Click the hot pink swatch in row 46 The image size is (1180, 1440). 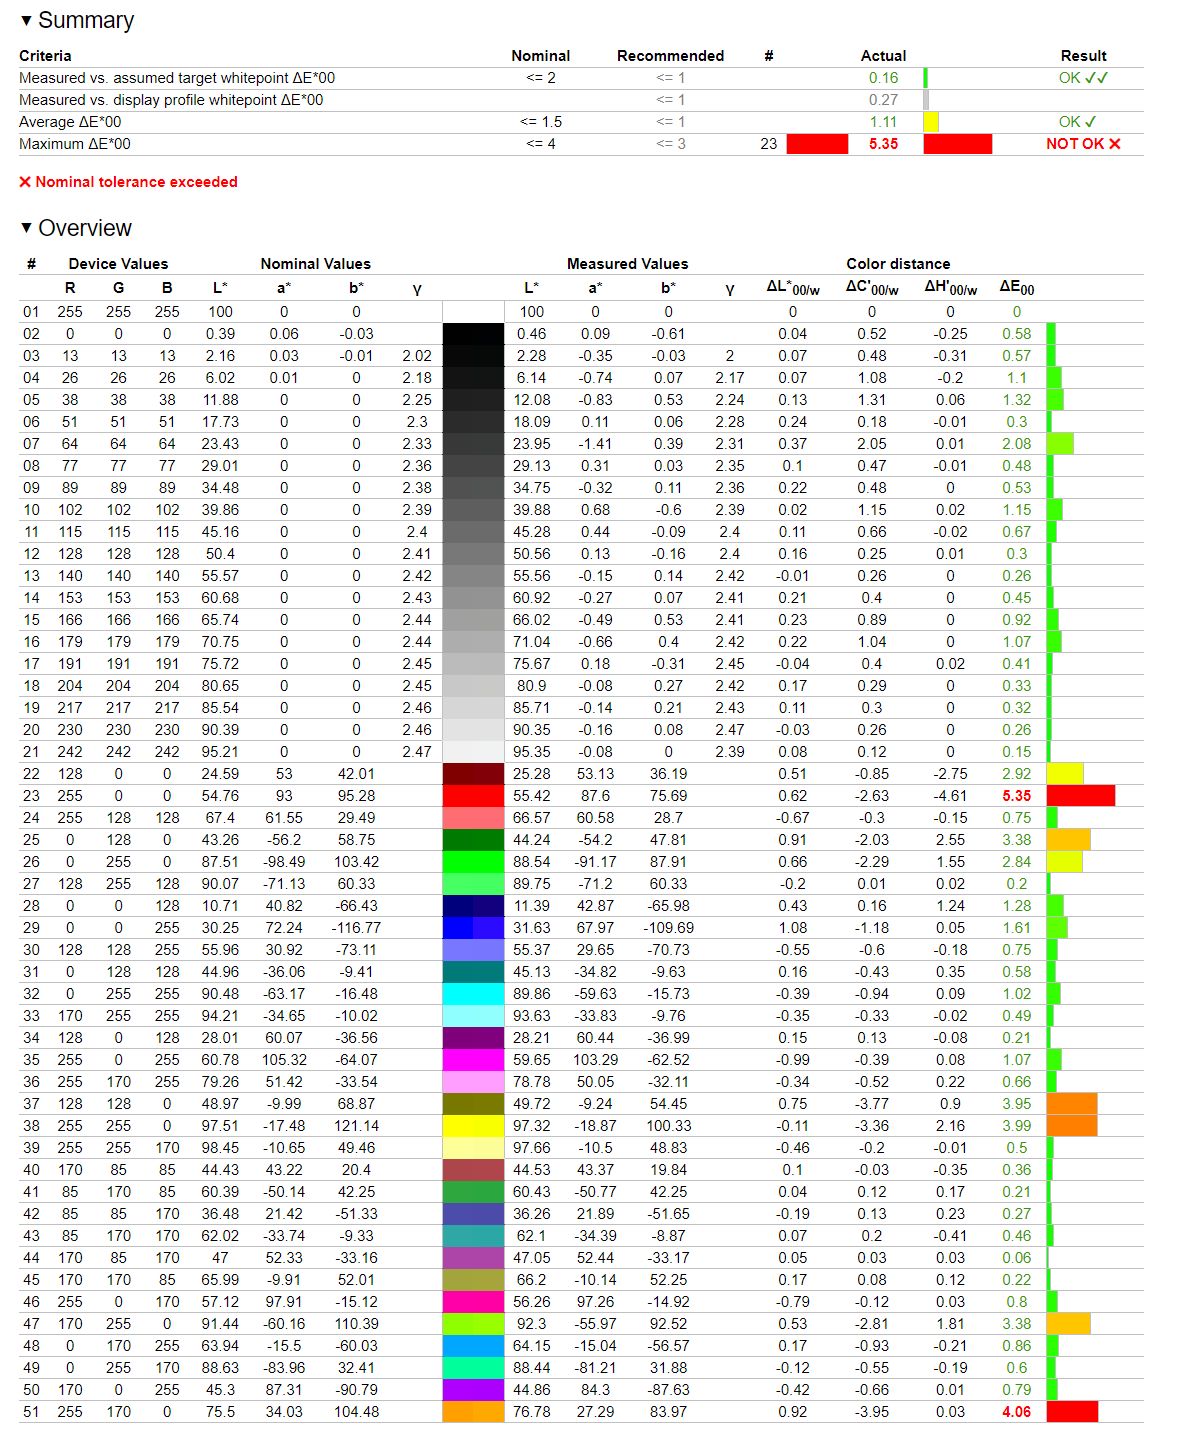473,1302
